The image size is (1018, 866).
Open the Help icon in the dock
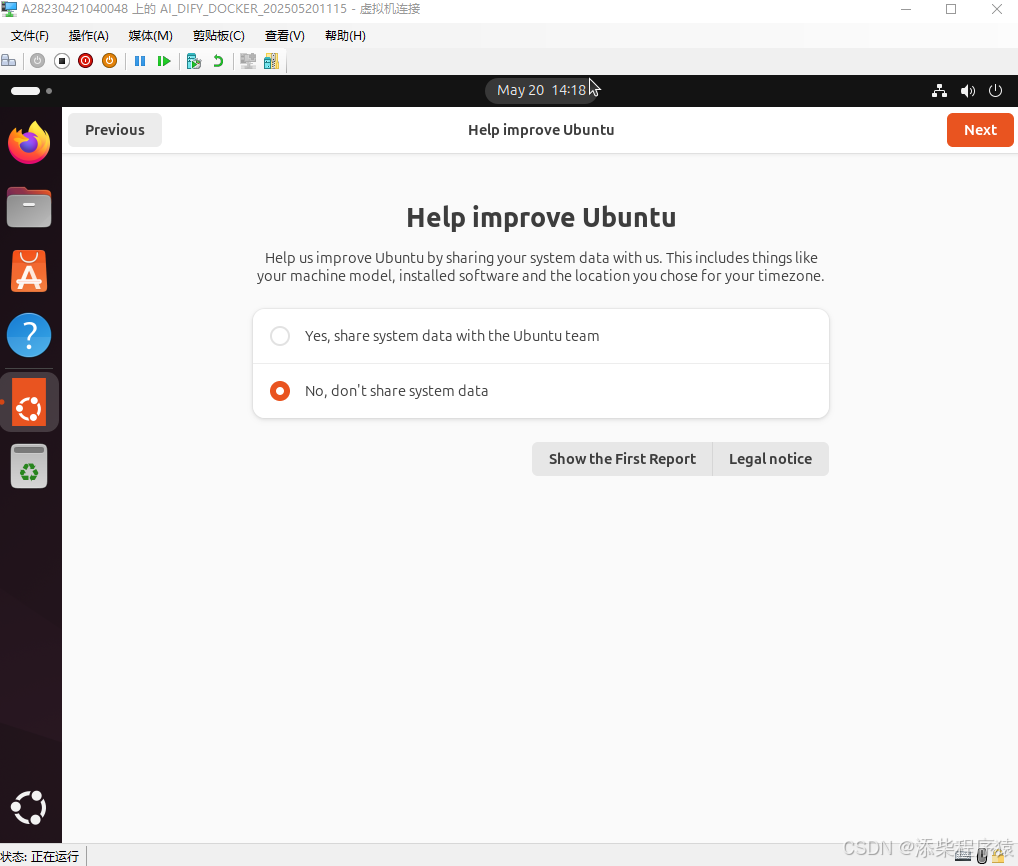click(x=29, y=335)
